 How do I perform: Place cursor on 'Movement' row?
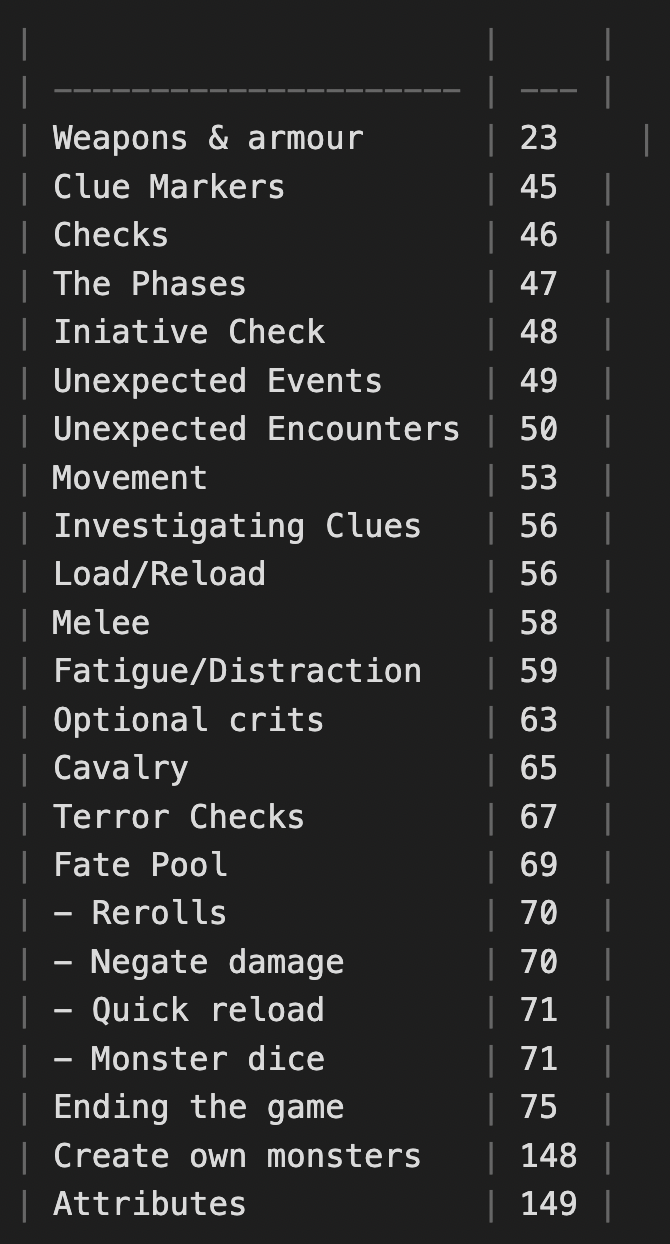pos(130,478)
